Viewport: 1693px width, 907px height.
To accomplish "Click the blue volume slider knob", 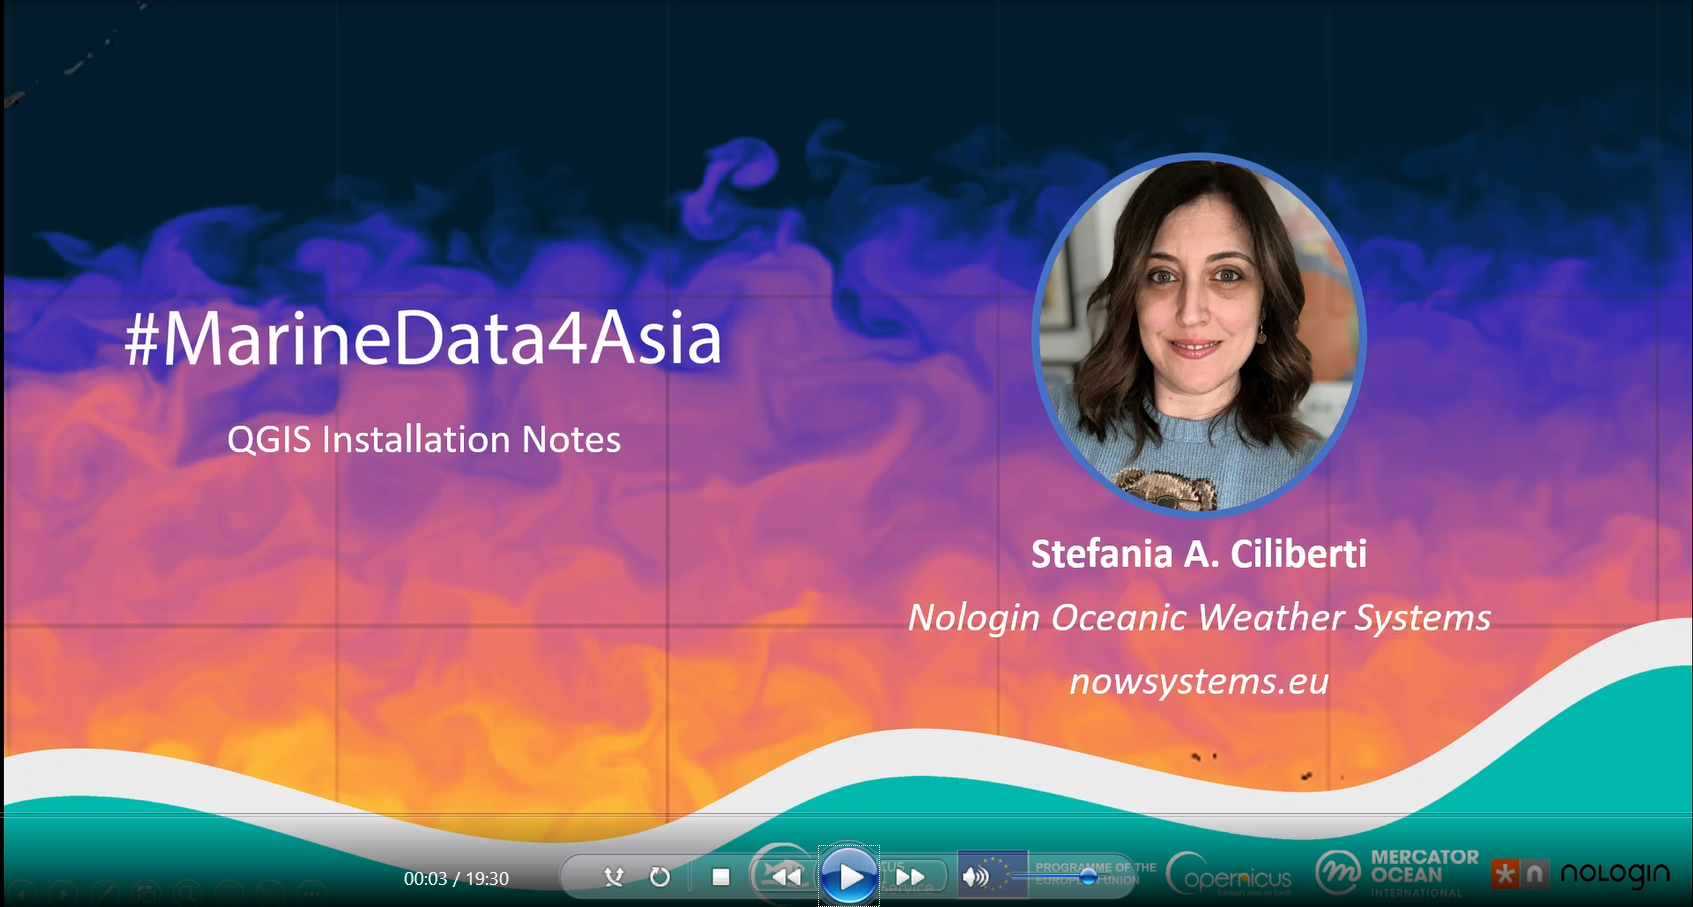I will (1089, 877).
